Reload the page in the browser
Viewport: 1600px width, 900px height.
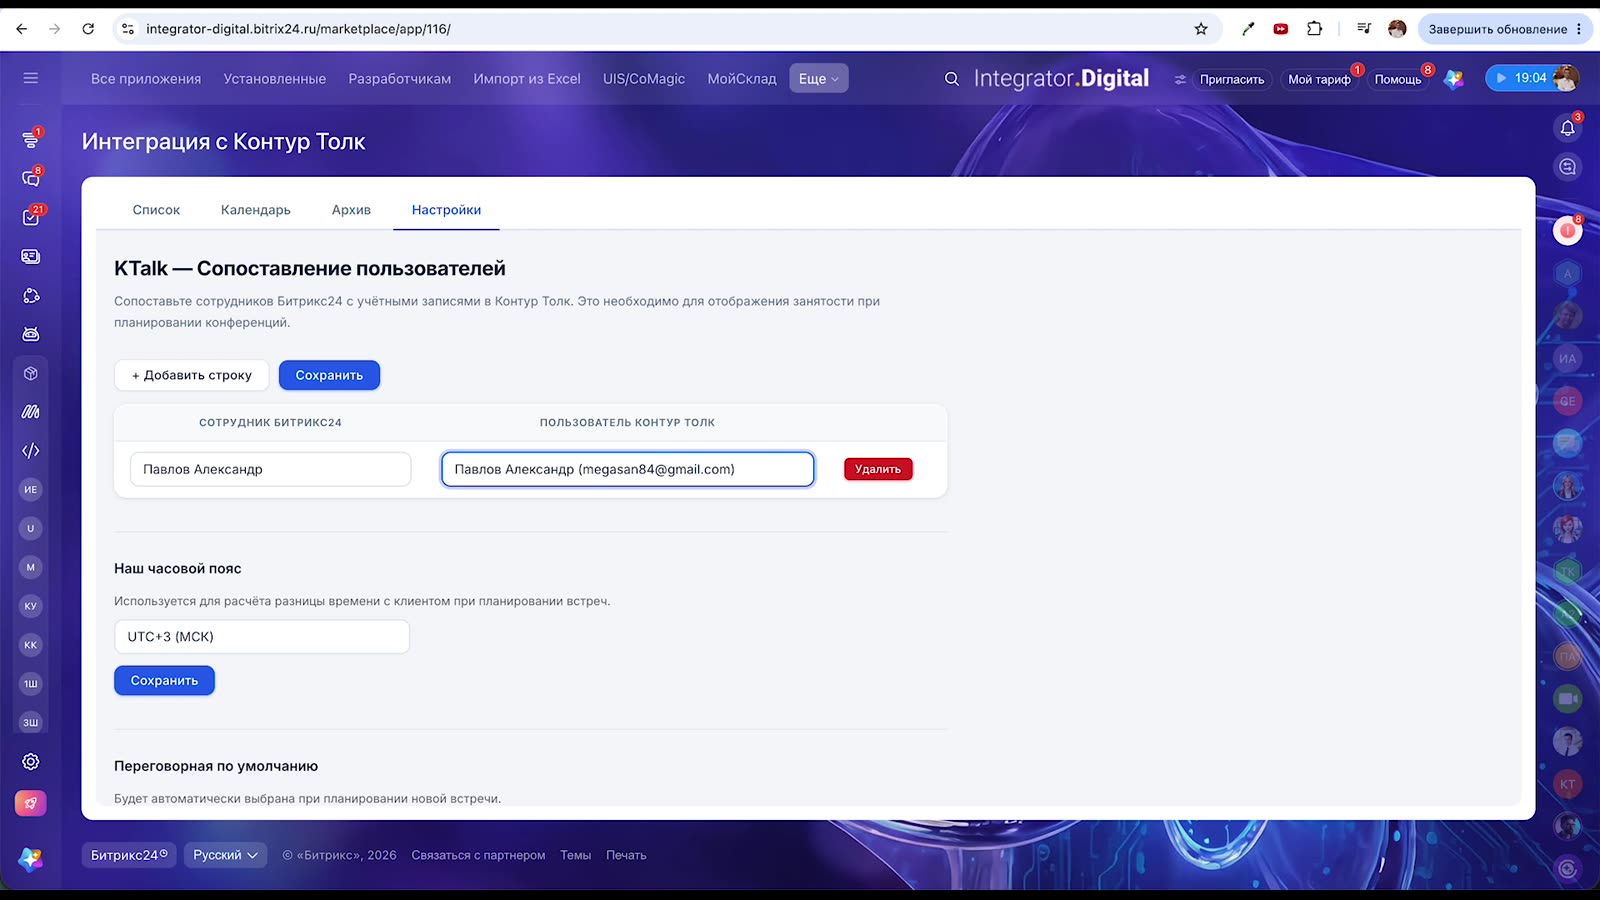tap(88, 29)
